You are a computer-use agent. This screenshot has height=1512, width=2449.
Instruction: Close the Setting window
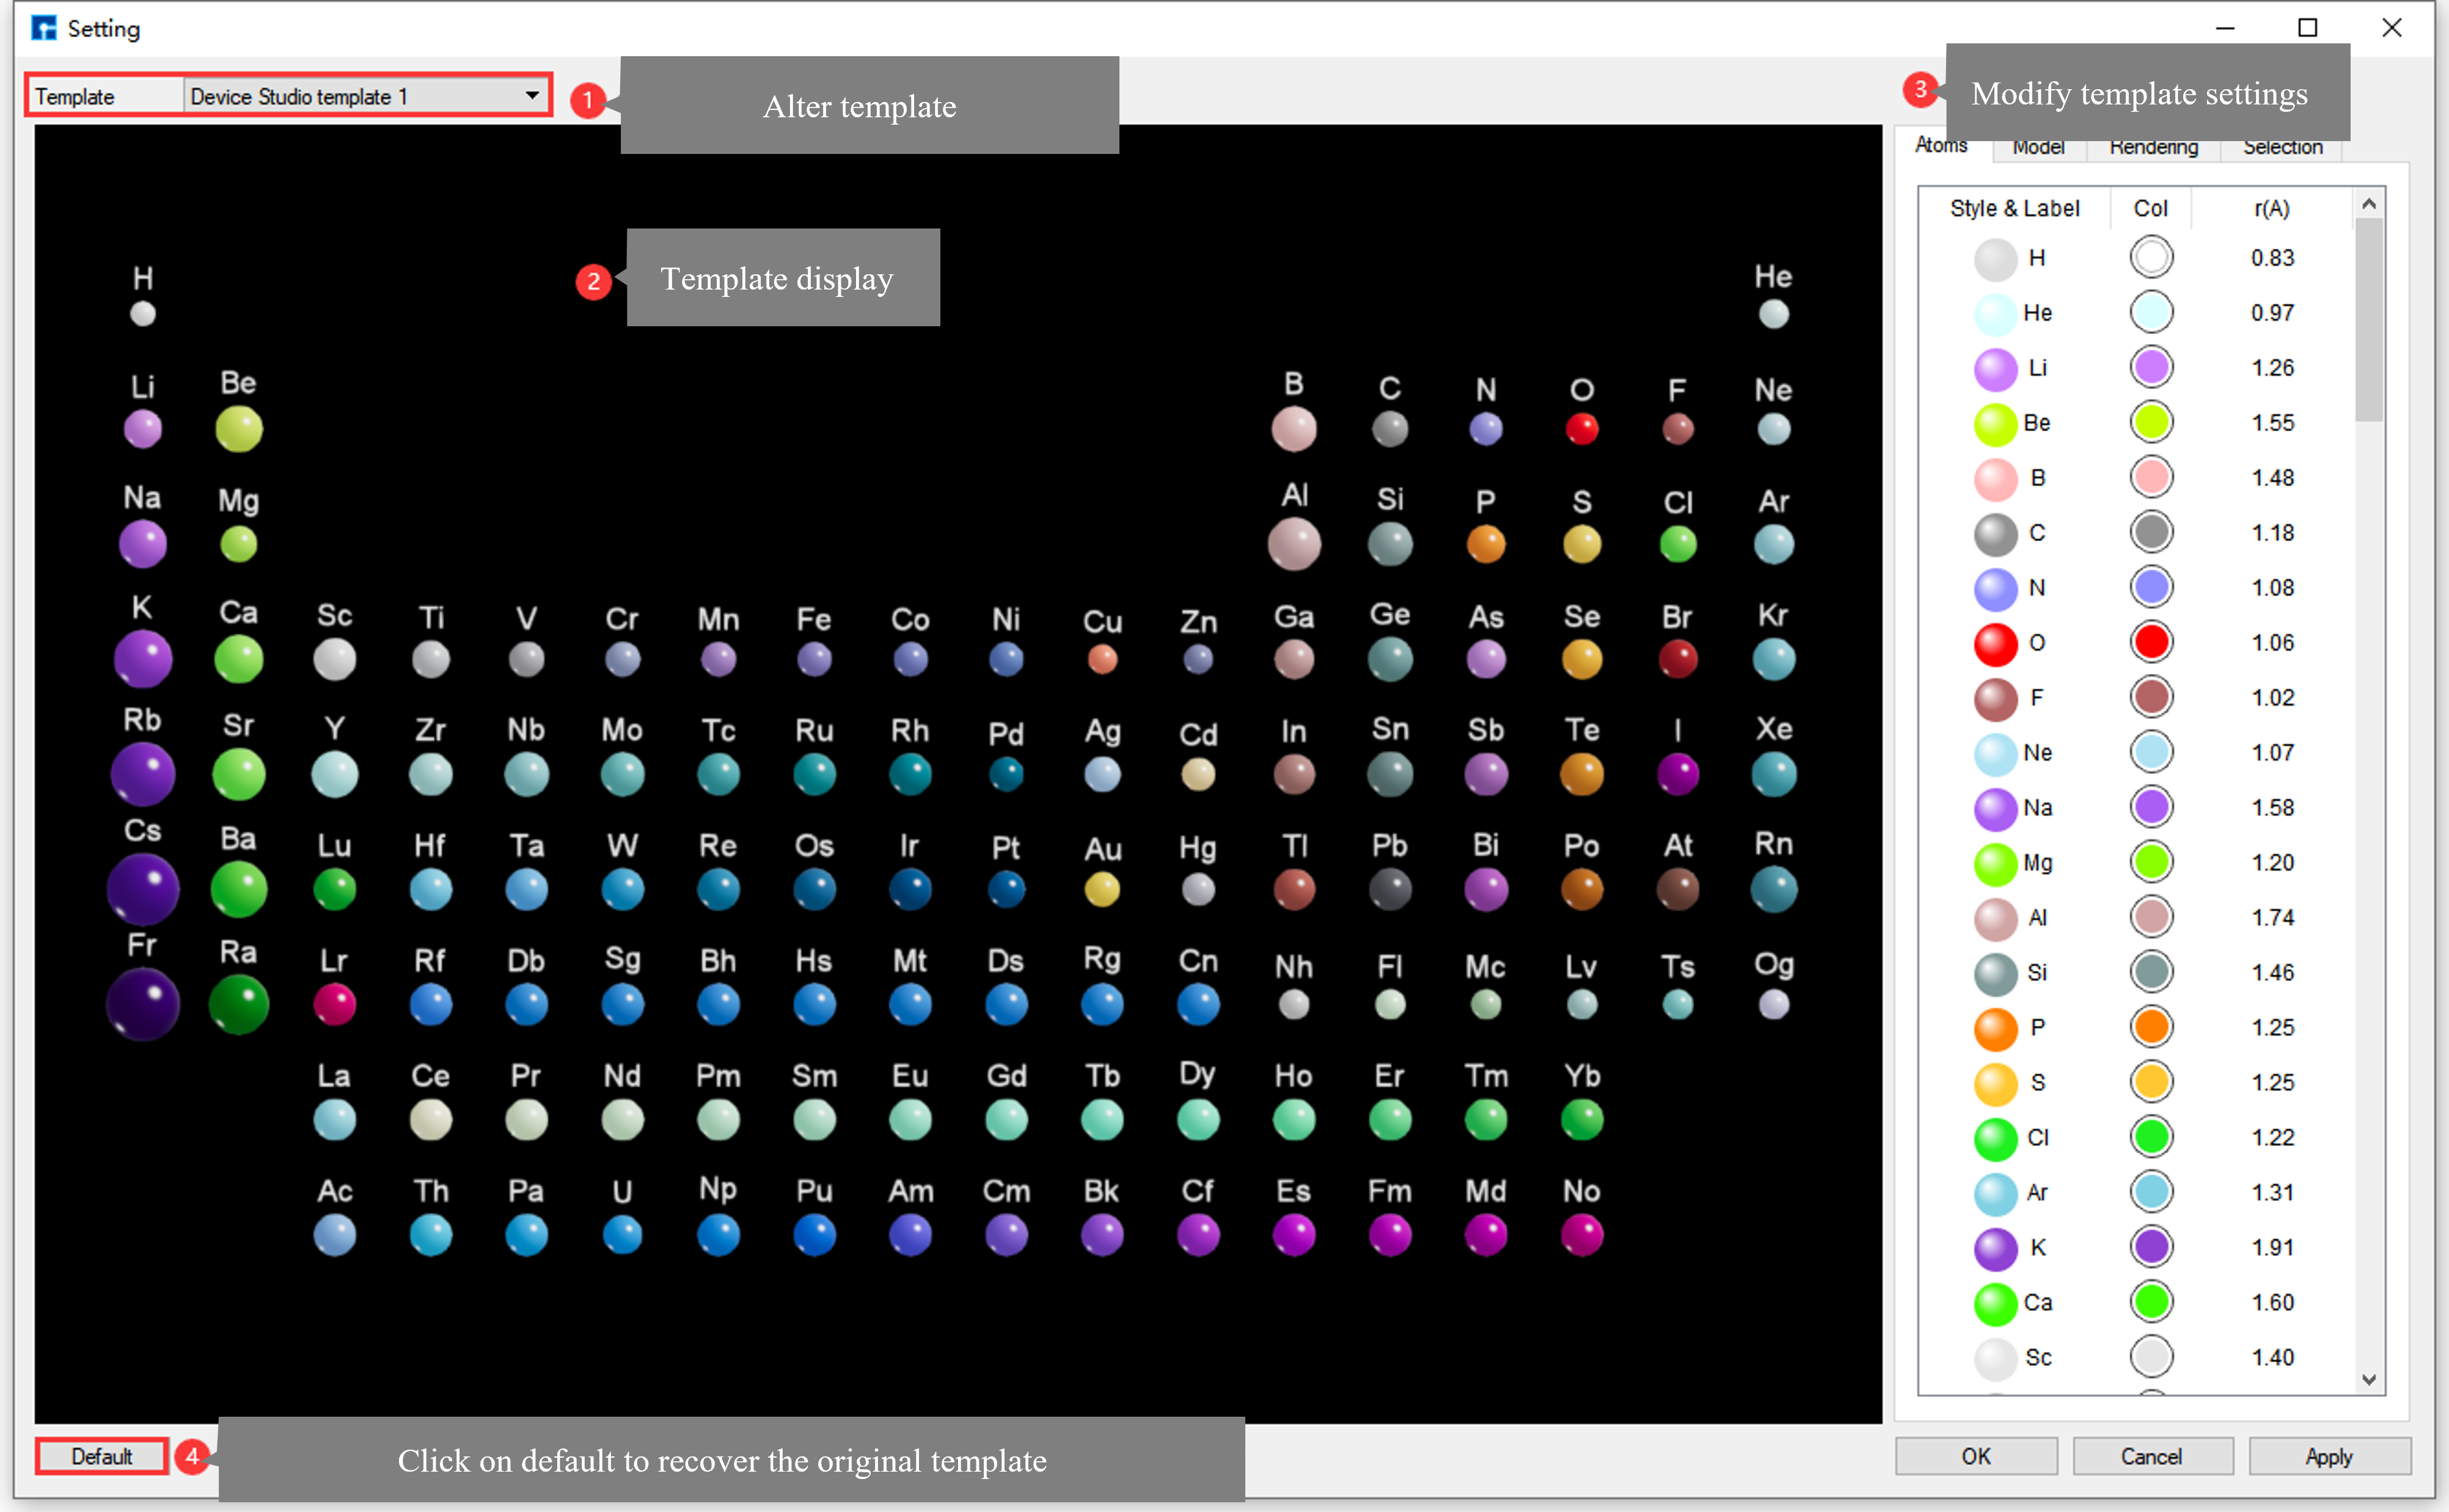pyautogui.click(x=2391, y=28)
